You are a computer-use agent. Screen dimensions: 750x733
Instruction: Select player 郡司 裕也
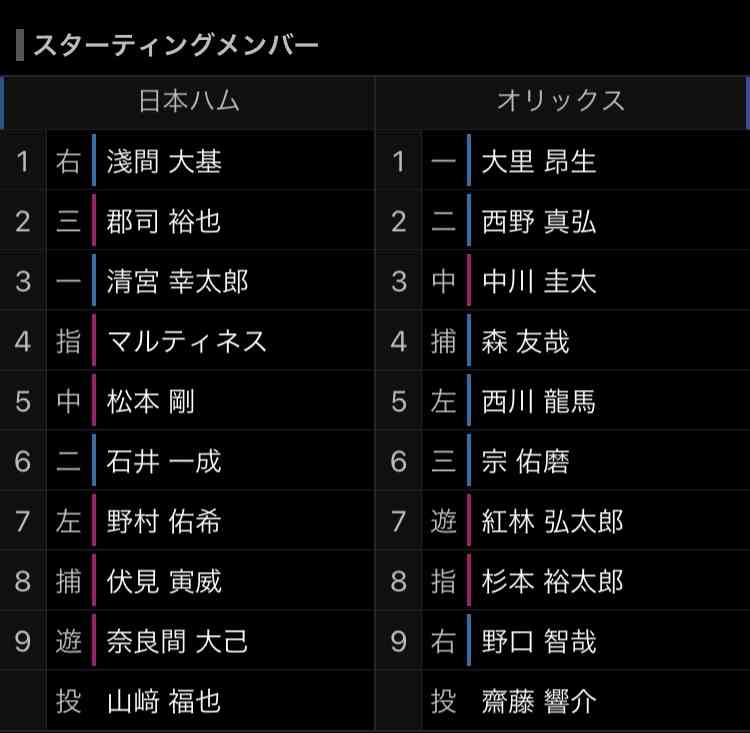(x=164, y=222)
